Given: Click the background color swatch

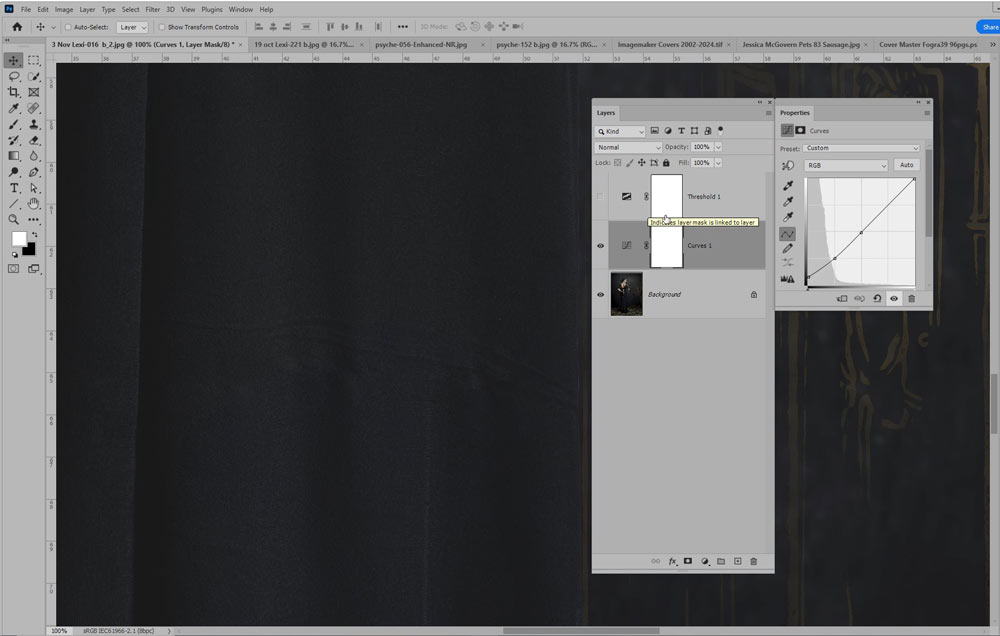Looking at the screenshot, I should 29,249.
